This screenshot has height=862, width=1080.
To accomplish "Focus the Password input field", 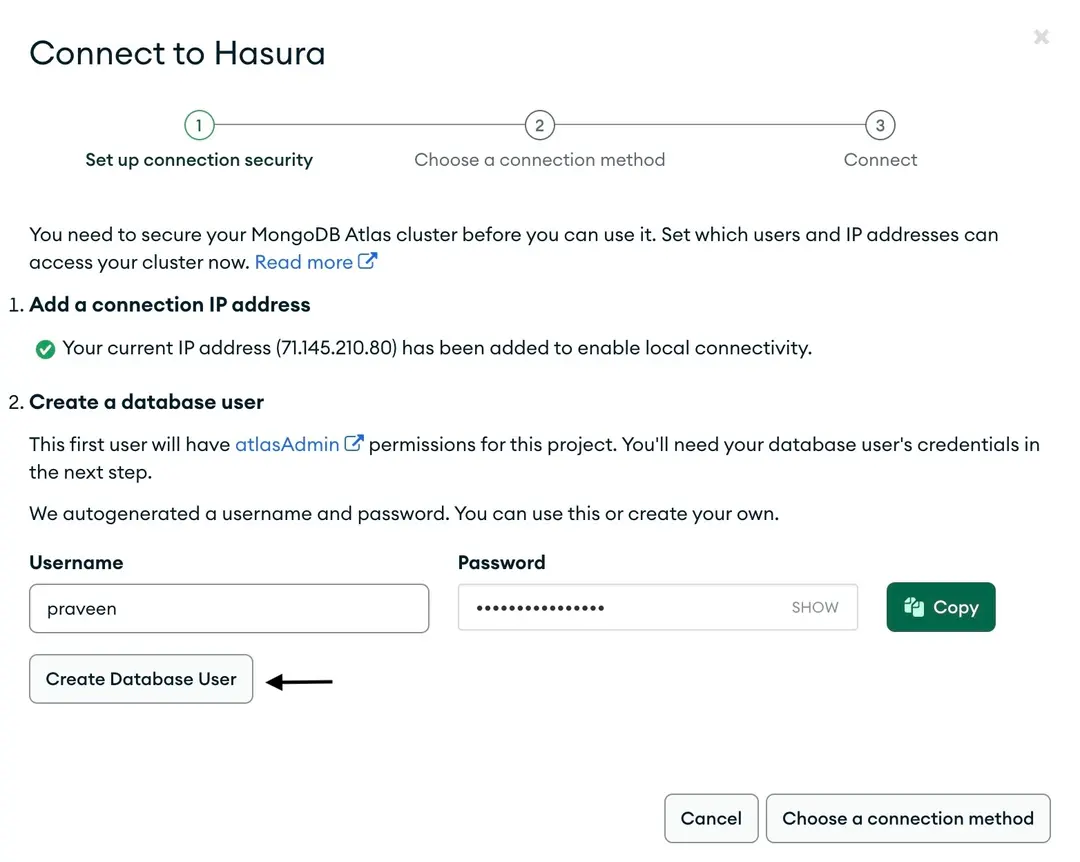I will [x=620, y=607].
